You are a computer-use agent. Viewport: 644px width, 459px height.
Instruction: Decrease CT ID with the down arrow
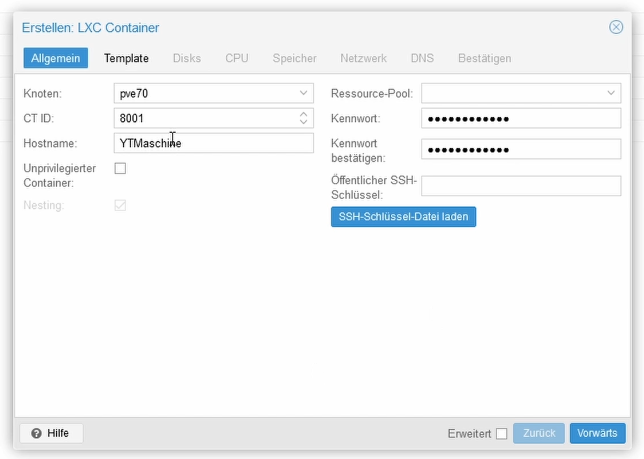303,122
